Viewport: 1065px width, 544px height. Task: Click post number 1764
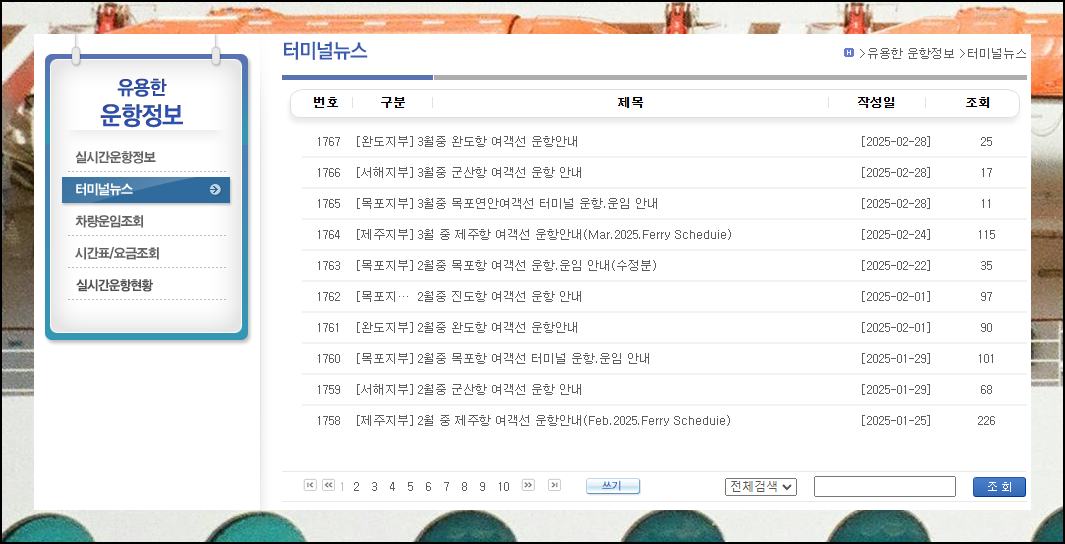[x=329, y=235]
